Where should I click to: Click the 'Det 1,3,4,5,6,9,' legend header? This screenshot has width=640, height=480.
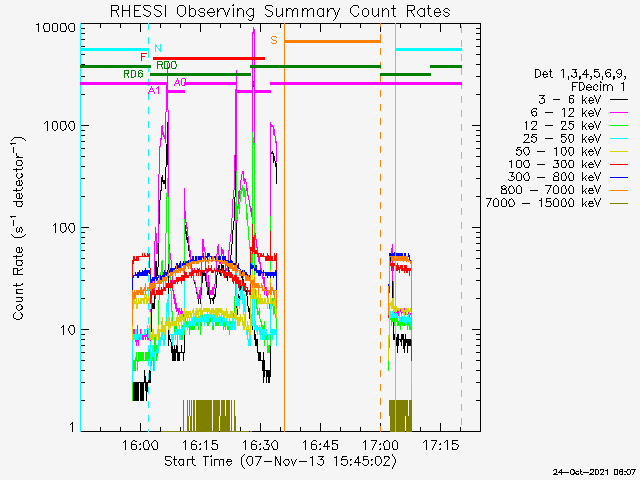coord(580,74)
